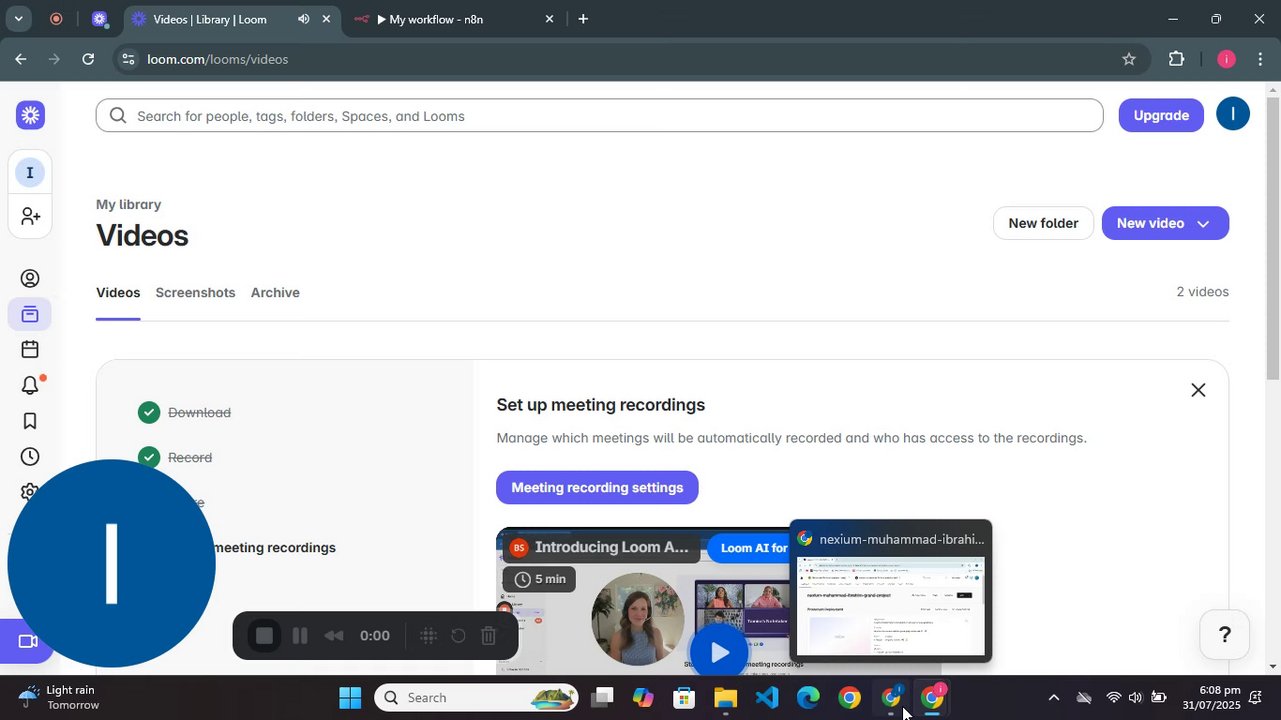Screen dimensions: 1281x720
Task: Open the invite teammates icon
Action: (x=30, y=216)
